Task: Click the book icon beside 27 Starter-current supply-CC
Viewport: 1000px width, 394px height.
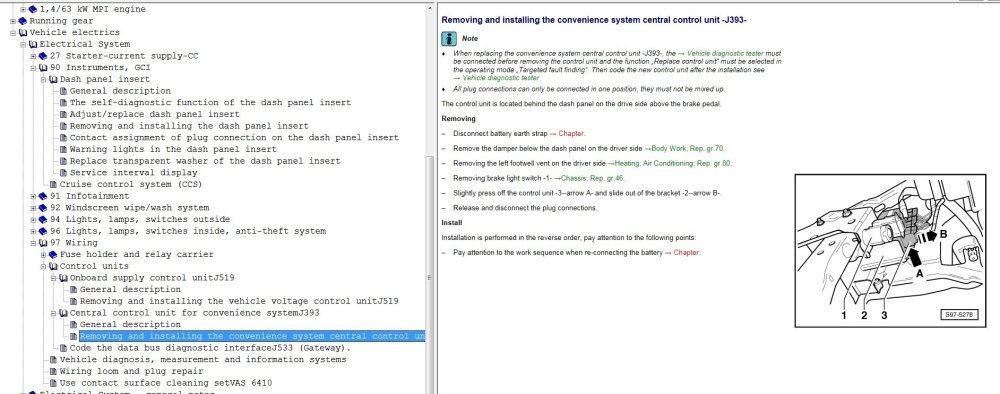Action: pos(43,56)
